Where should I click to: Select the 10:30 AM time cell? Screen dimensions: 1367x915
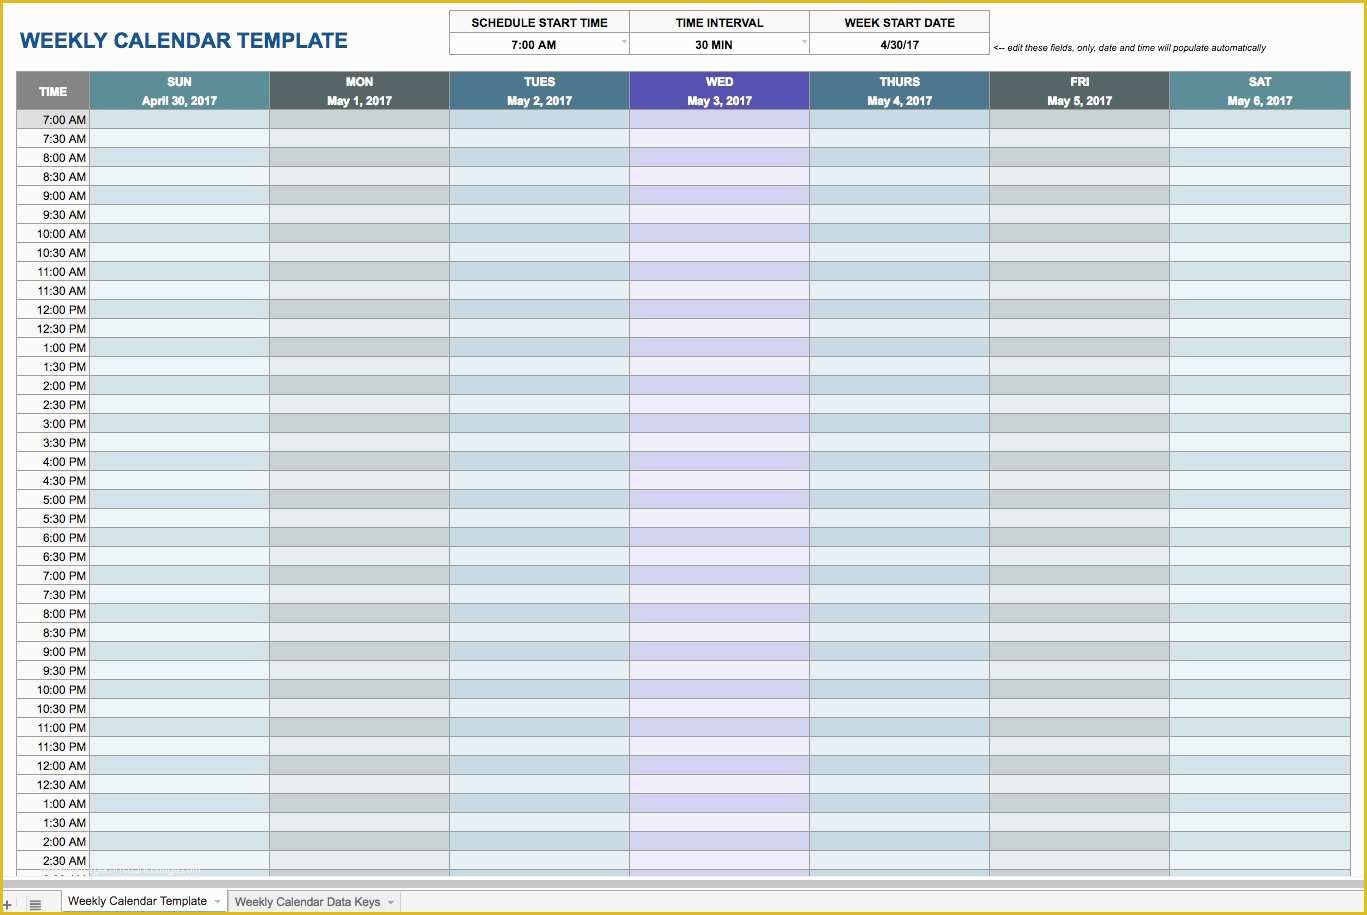[x=53, y=253]
